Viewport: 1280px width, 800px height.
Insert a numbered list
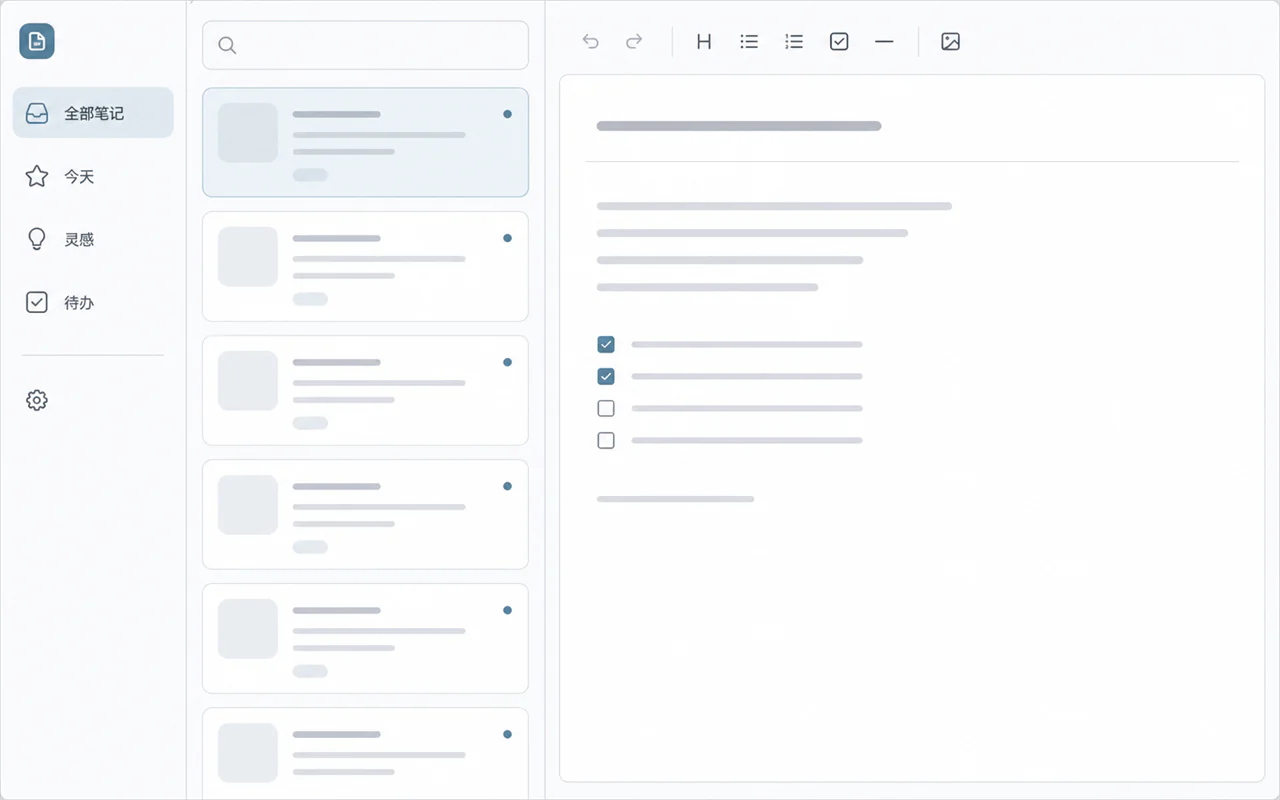pyautogui.click(x=794, y=41)
